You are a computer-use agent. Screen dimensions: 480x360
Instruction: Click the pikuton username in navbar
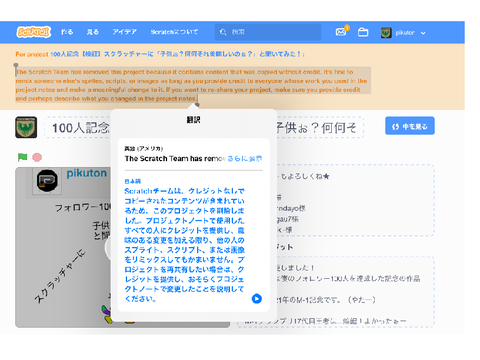[x=405, y=33]
